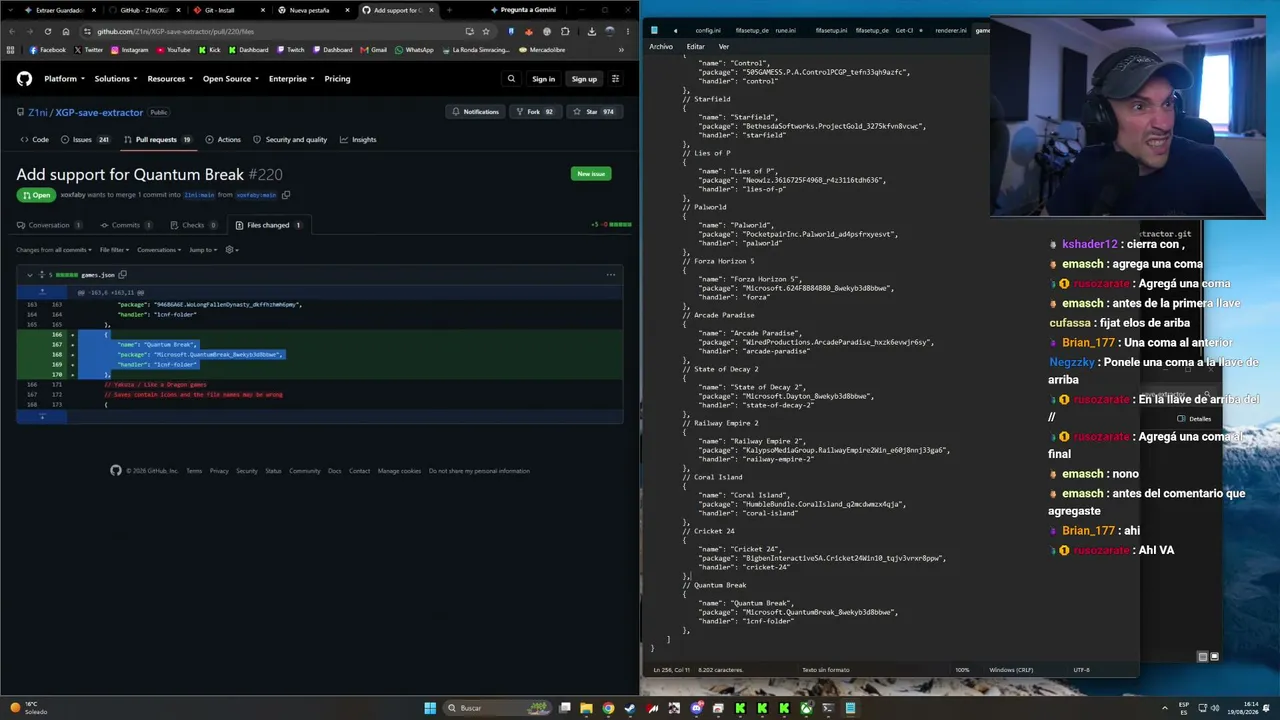This screenshot has height=720, width=1280.
Task: Copy head branch name icon
Action: (285, 195)
